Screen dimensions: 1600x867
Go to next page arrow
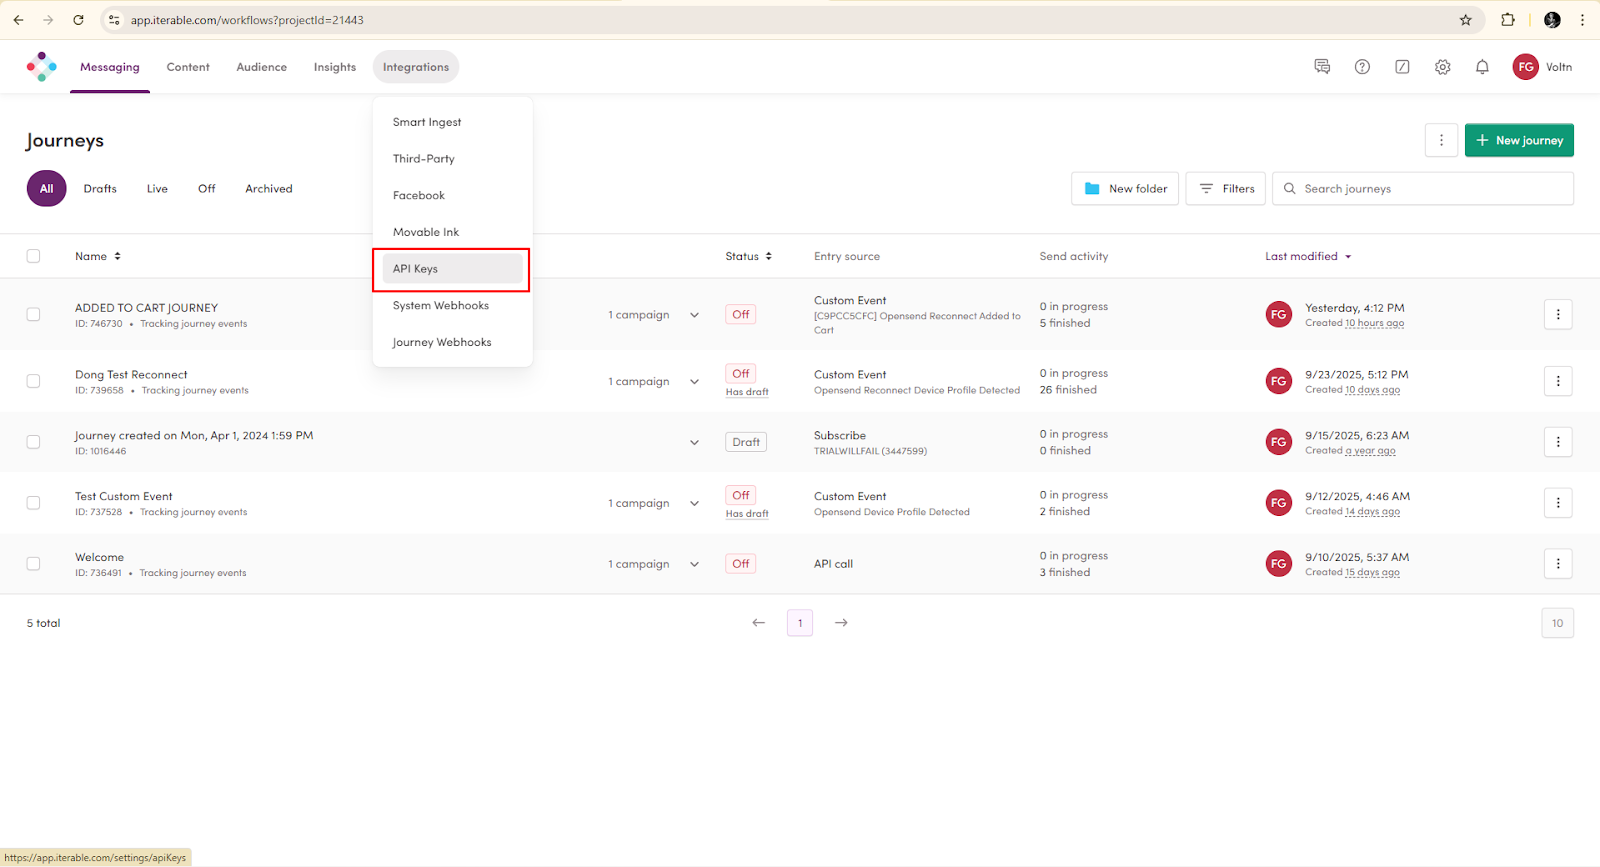tap(841, 623)
